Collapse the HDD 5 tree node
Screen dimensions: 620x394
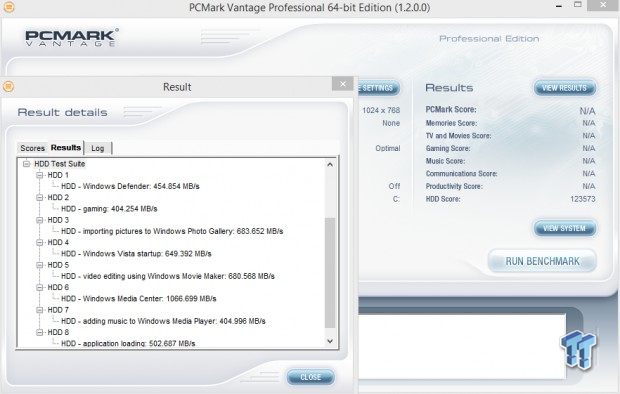pyautogui.click(x=40, y=265)
